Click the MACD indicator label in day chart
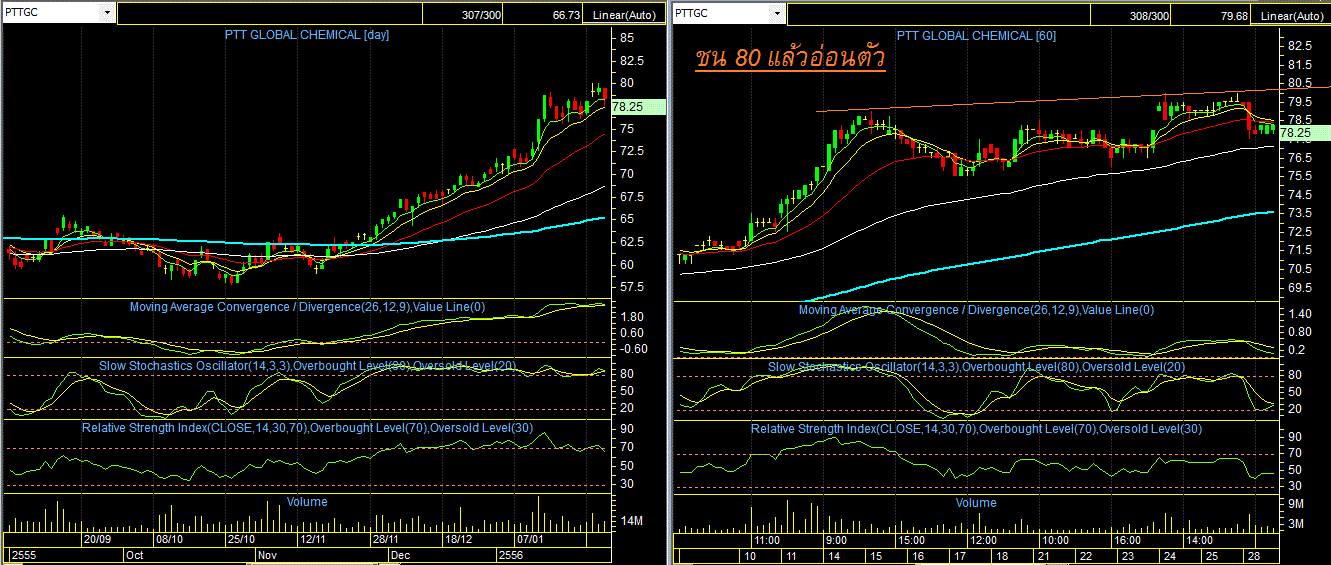The width and height of the screenshot is (1331, 565). [307, 307]
